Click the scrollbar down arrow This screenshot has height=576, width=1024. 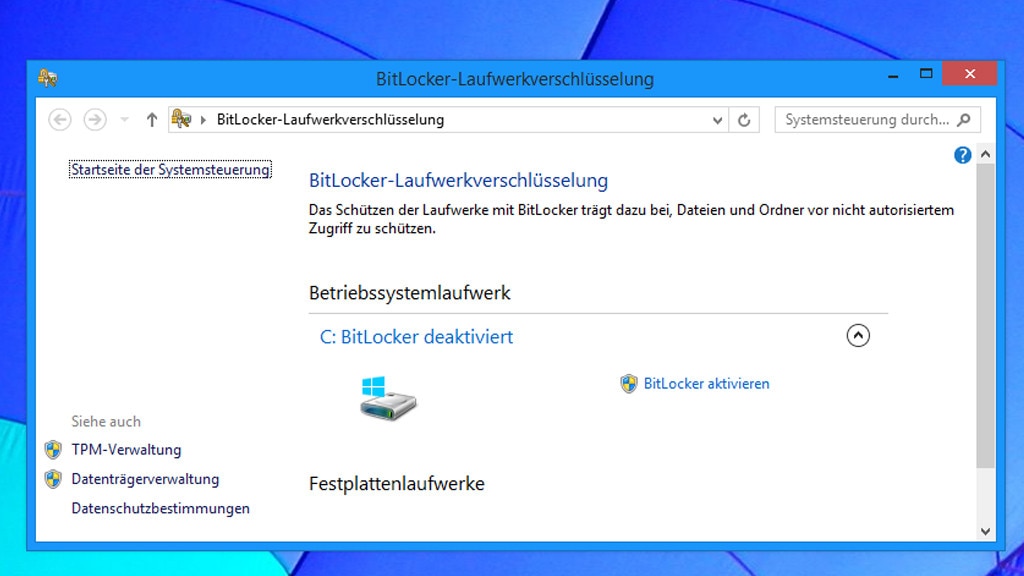[x=985, y=532]
